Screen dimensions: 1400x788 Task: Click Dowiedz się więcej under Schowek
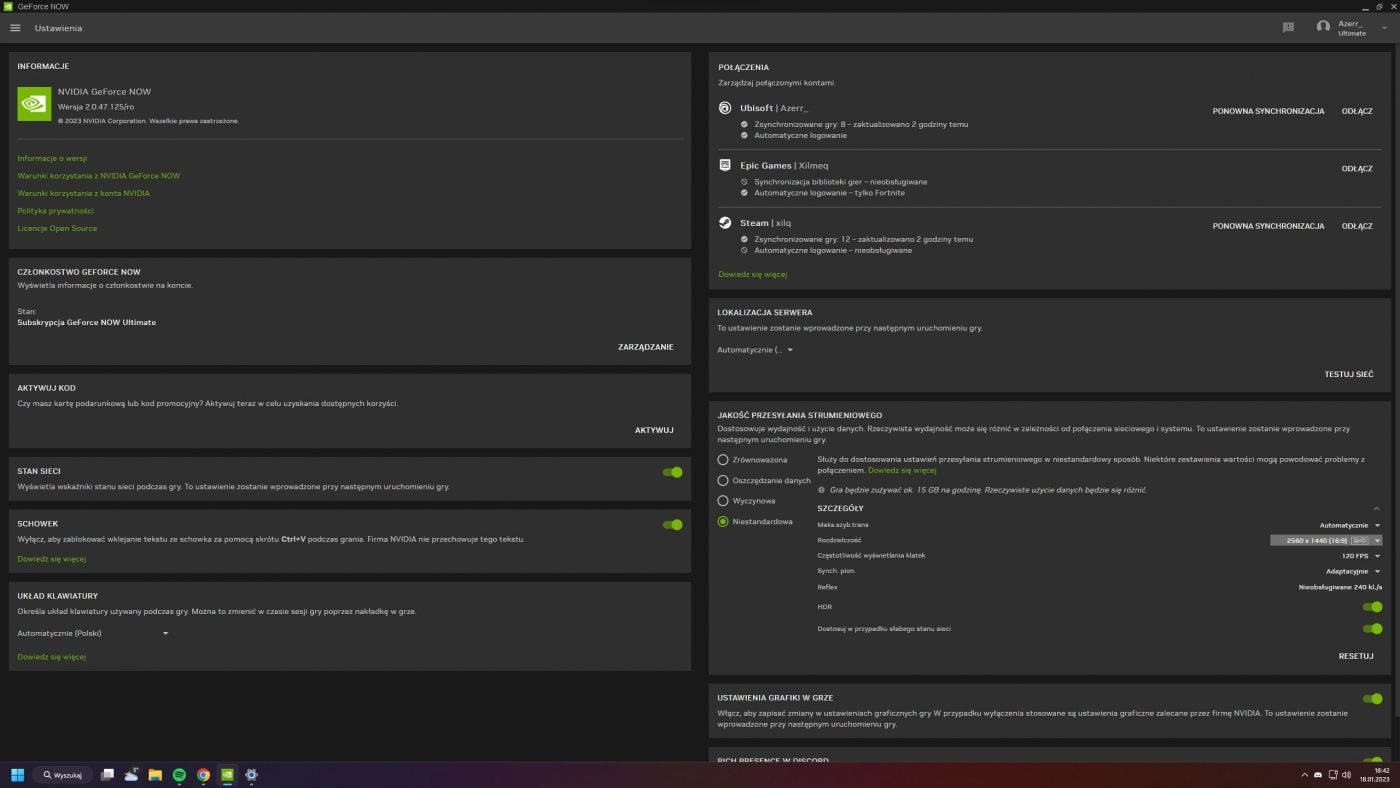(51, 559)
